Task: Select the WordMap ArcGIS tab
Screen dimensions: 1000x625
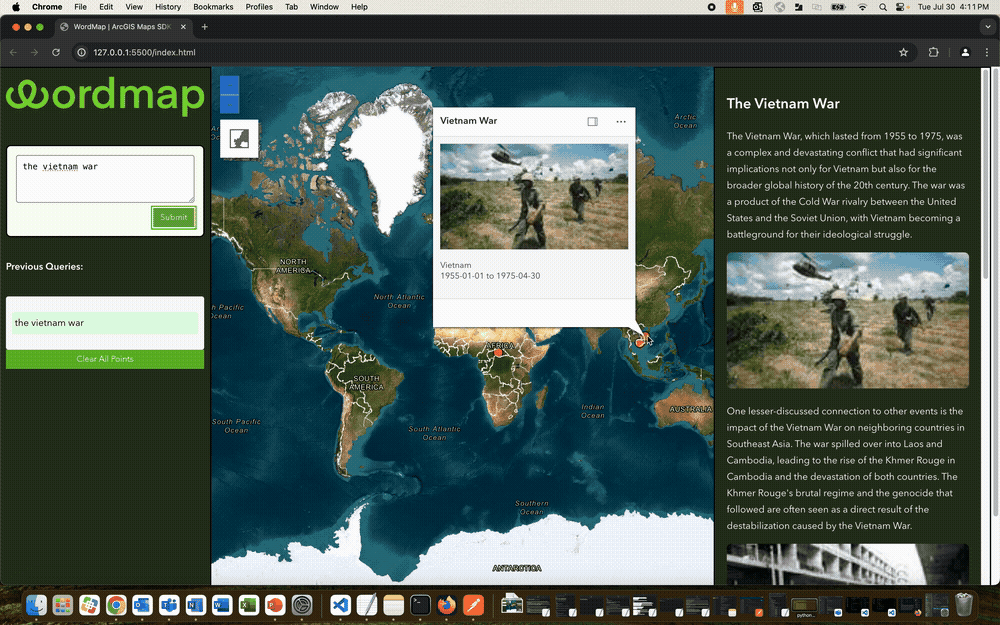Action: (121, 27)
